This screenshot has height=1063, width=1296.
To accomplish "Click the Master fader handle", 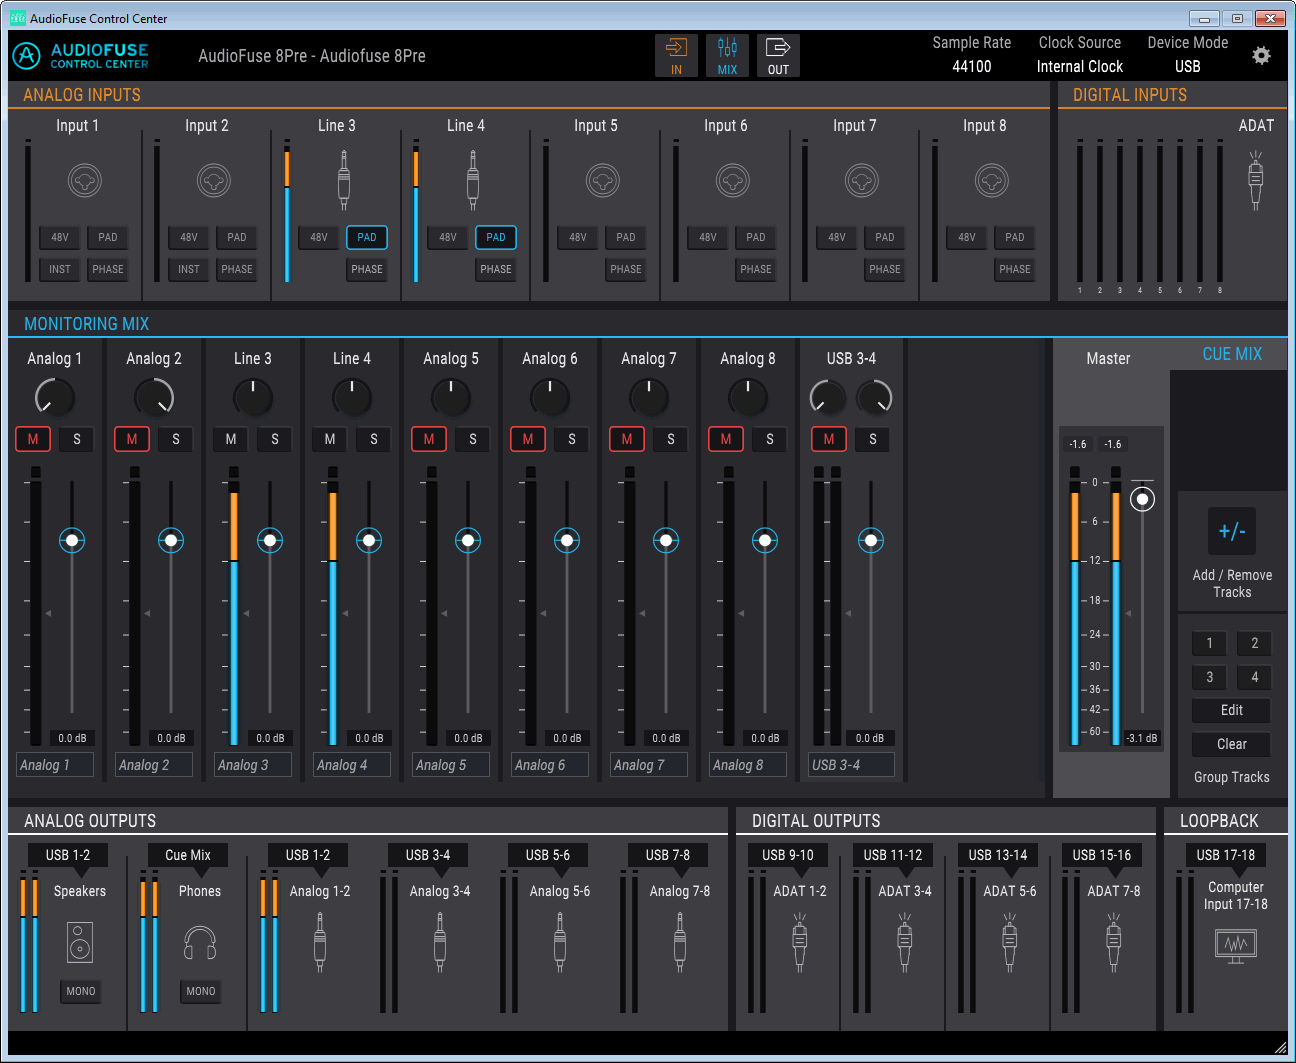I will tap(1142, 499).
